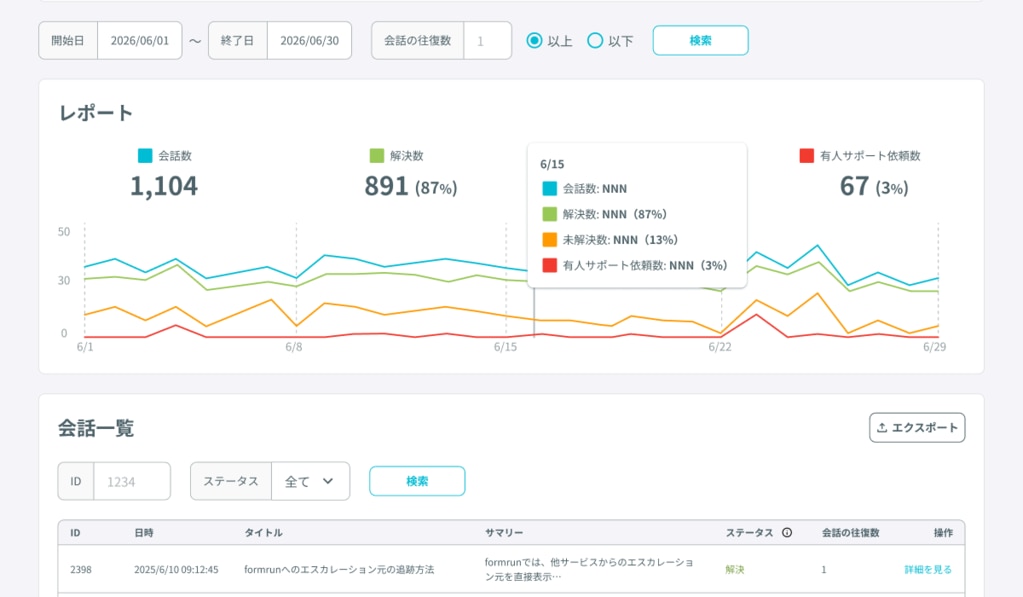
Task: Select the 以下 radio button
Action: coord(595,41)
